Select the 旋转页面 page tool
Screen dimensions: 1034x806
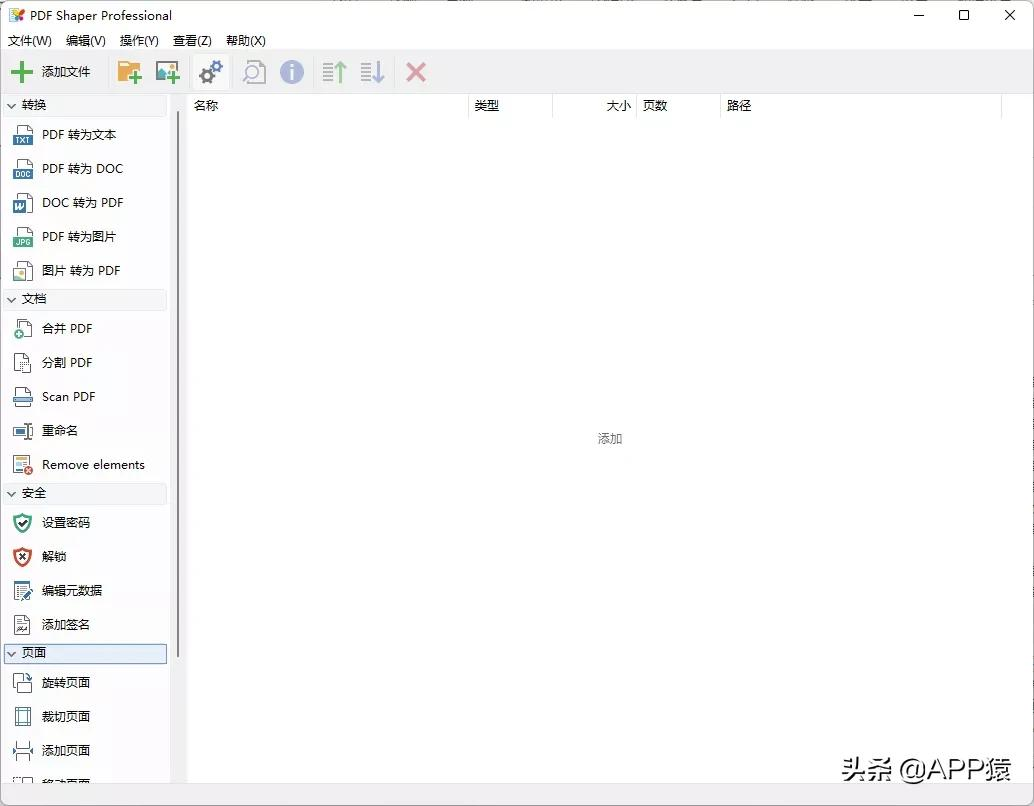pyautogui.click(x=67, y=682)
